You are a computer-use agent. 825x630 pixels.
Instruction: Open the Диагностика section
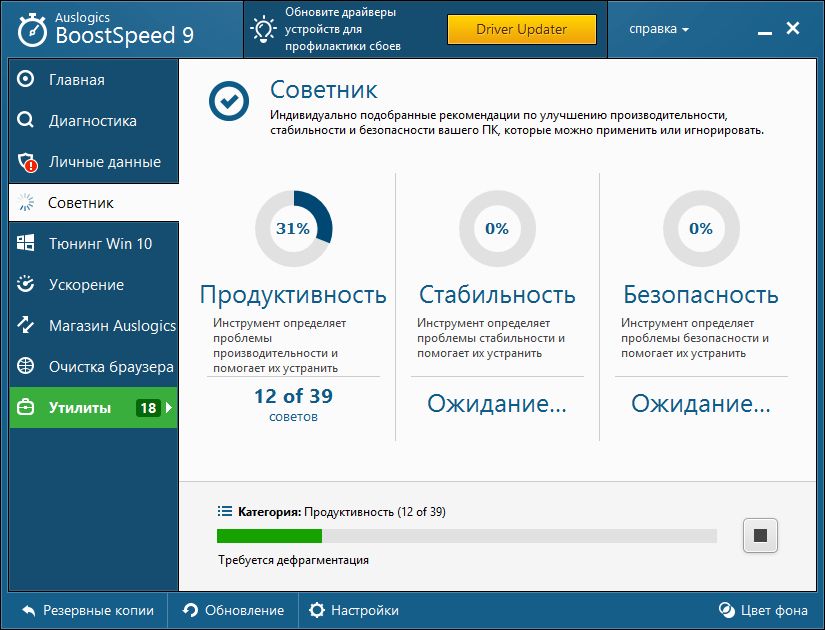click(x=94, y=121)
